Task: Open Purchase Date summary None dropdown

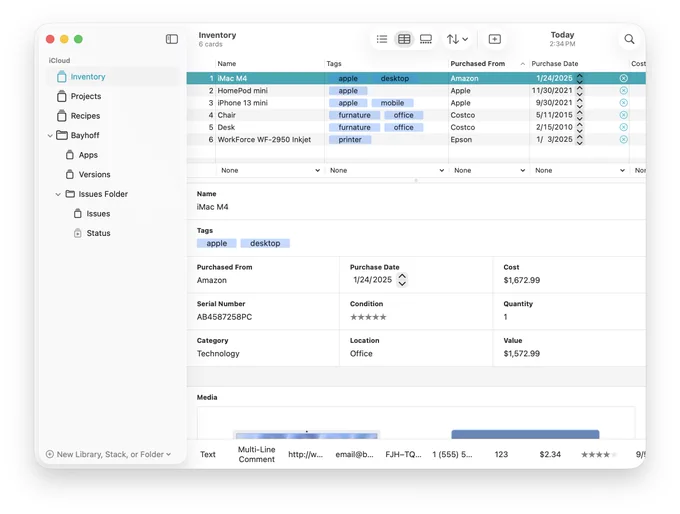Action: pos(579,170)
